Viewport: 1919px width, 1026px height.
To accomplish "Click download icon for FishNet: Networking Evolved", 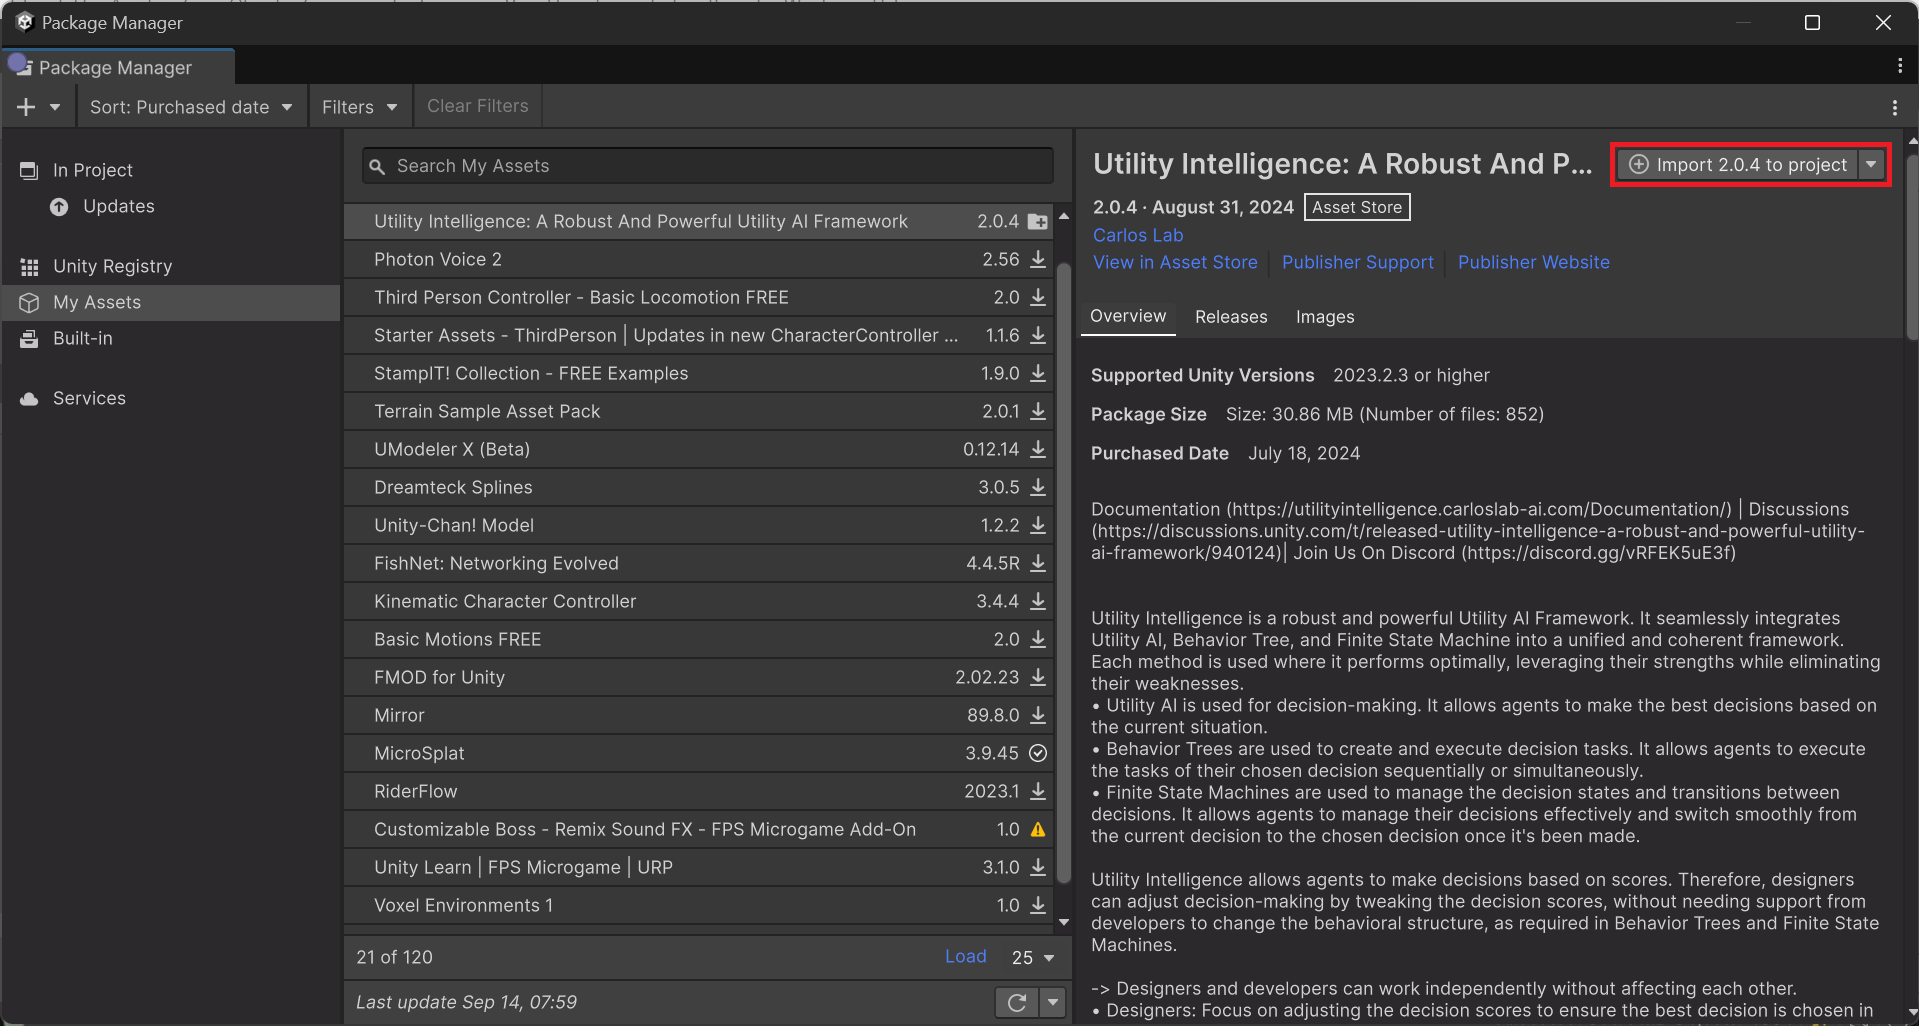I will pos(1038,563).
